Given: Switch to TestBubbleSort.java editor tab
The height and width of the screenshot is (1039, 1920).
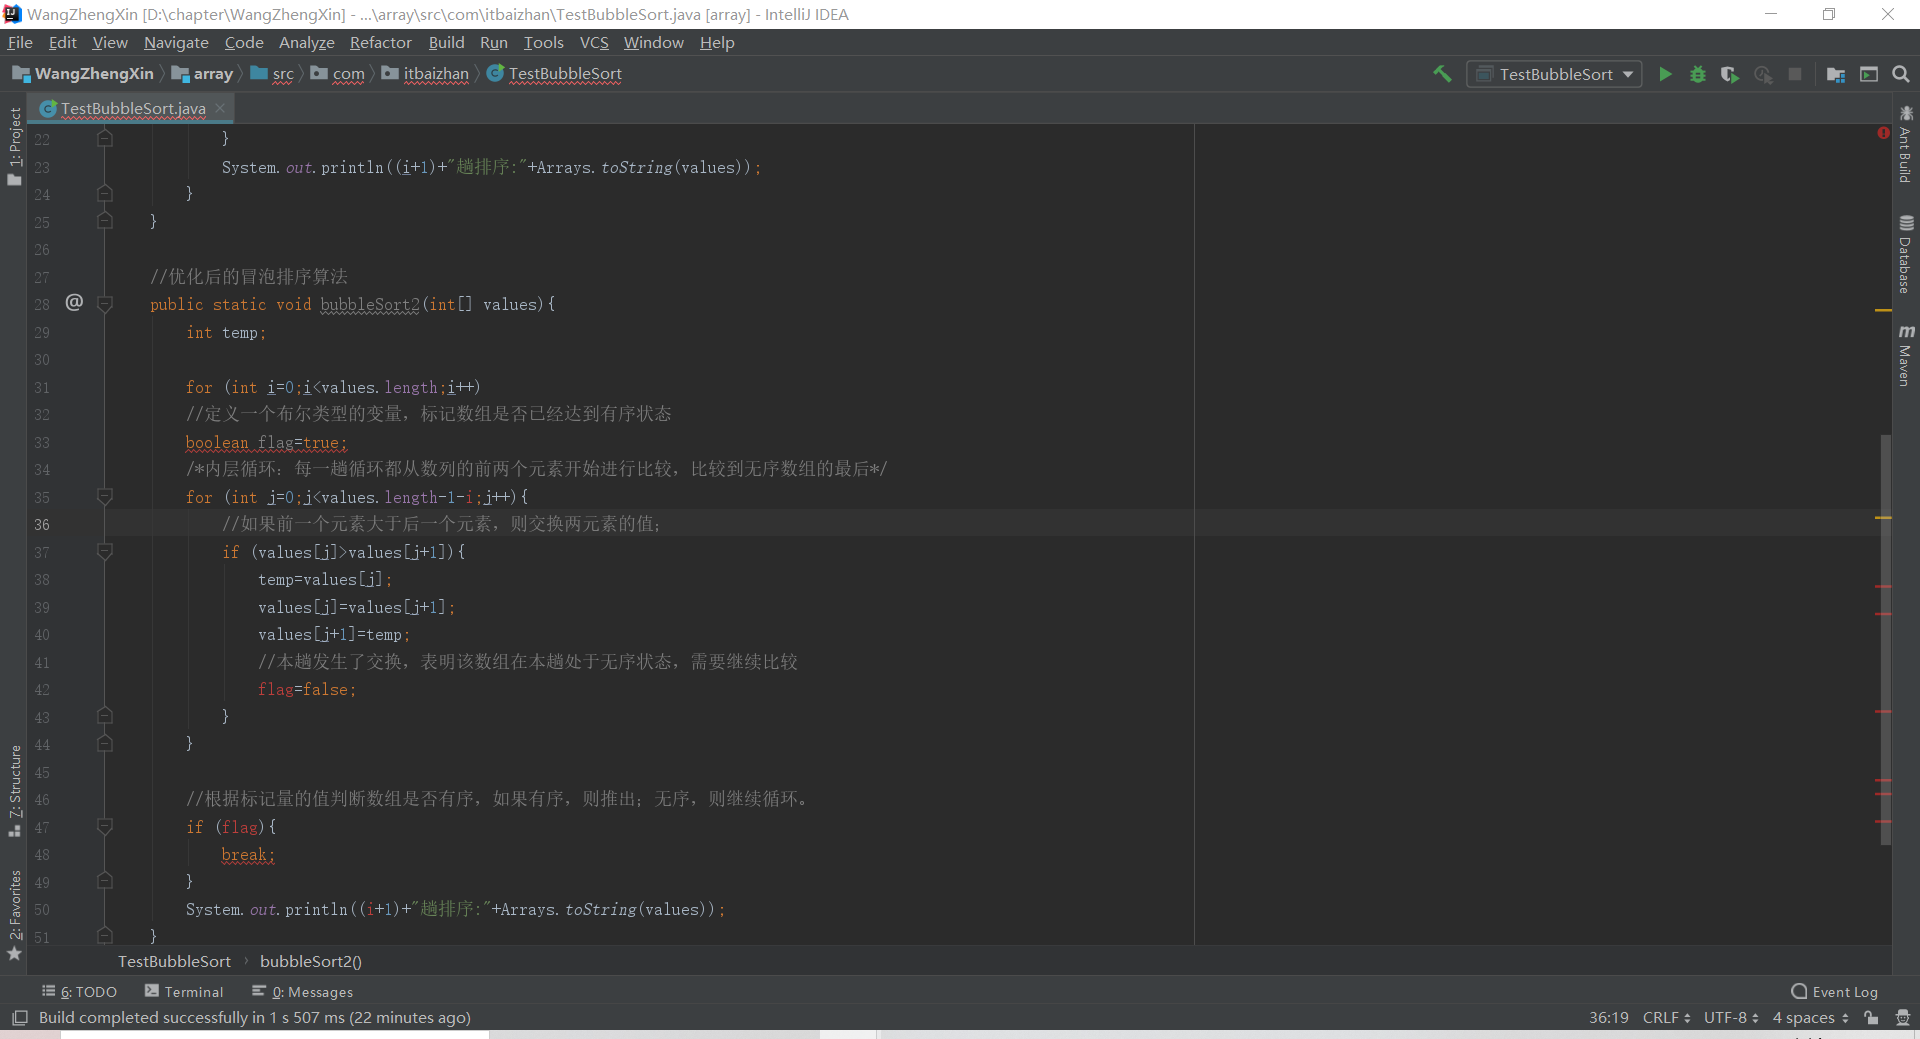Looking at the screenshot, I should coord(132,108).
